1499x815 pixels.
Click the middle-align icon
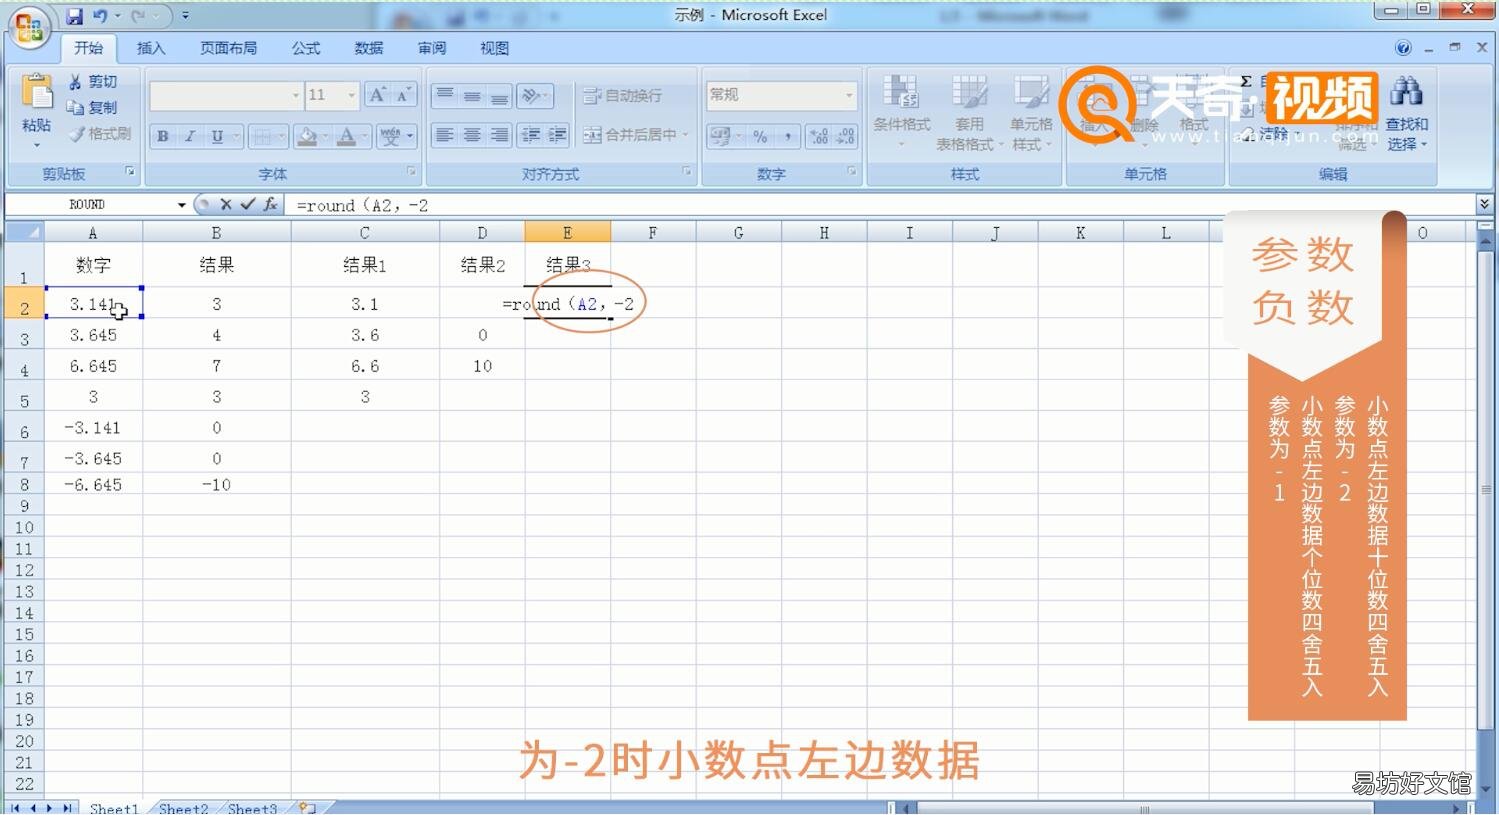472,96
